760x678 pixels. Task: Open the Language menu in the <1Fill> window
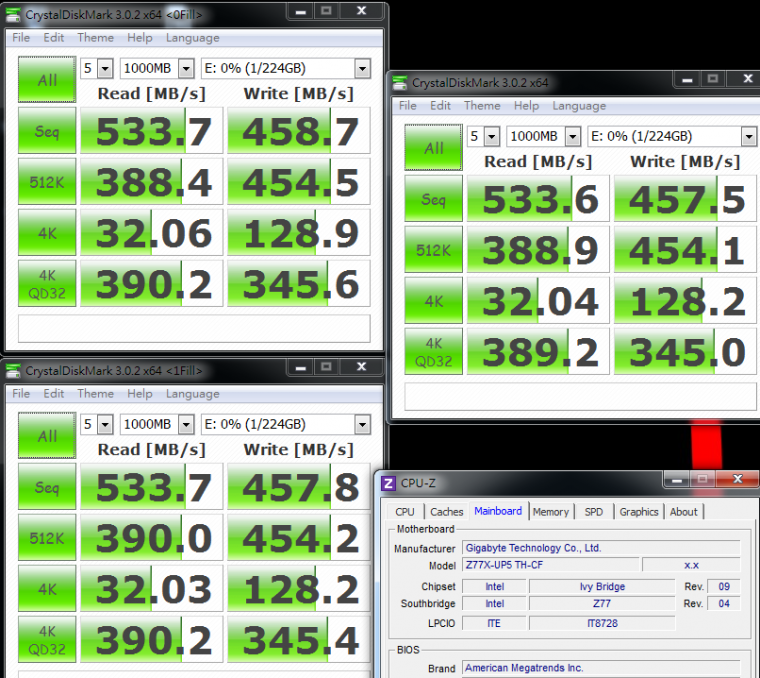[x=192, y=394]
